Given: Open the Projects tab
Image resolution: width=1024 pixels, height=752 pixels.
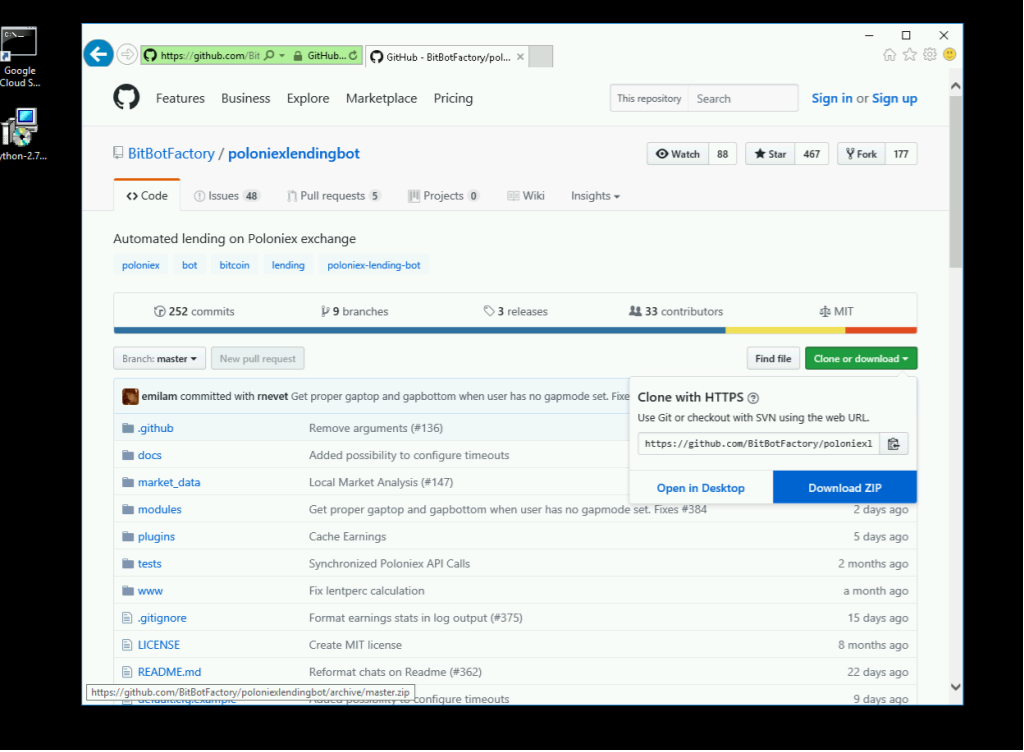Looking at the screenshot, I should tap(443, 196).
